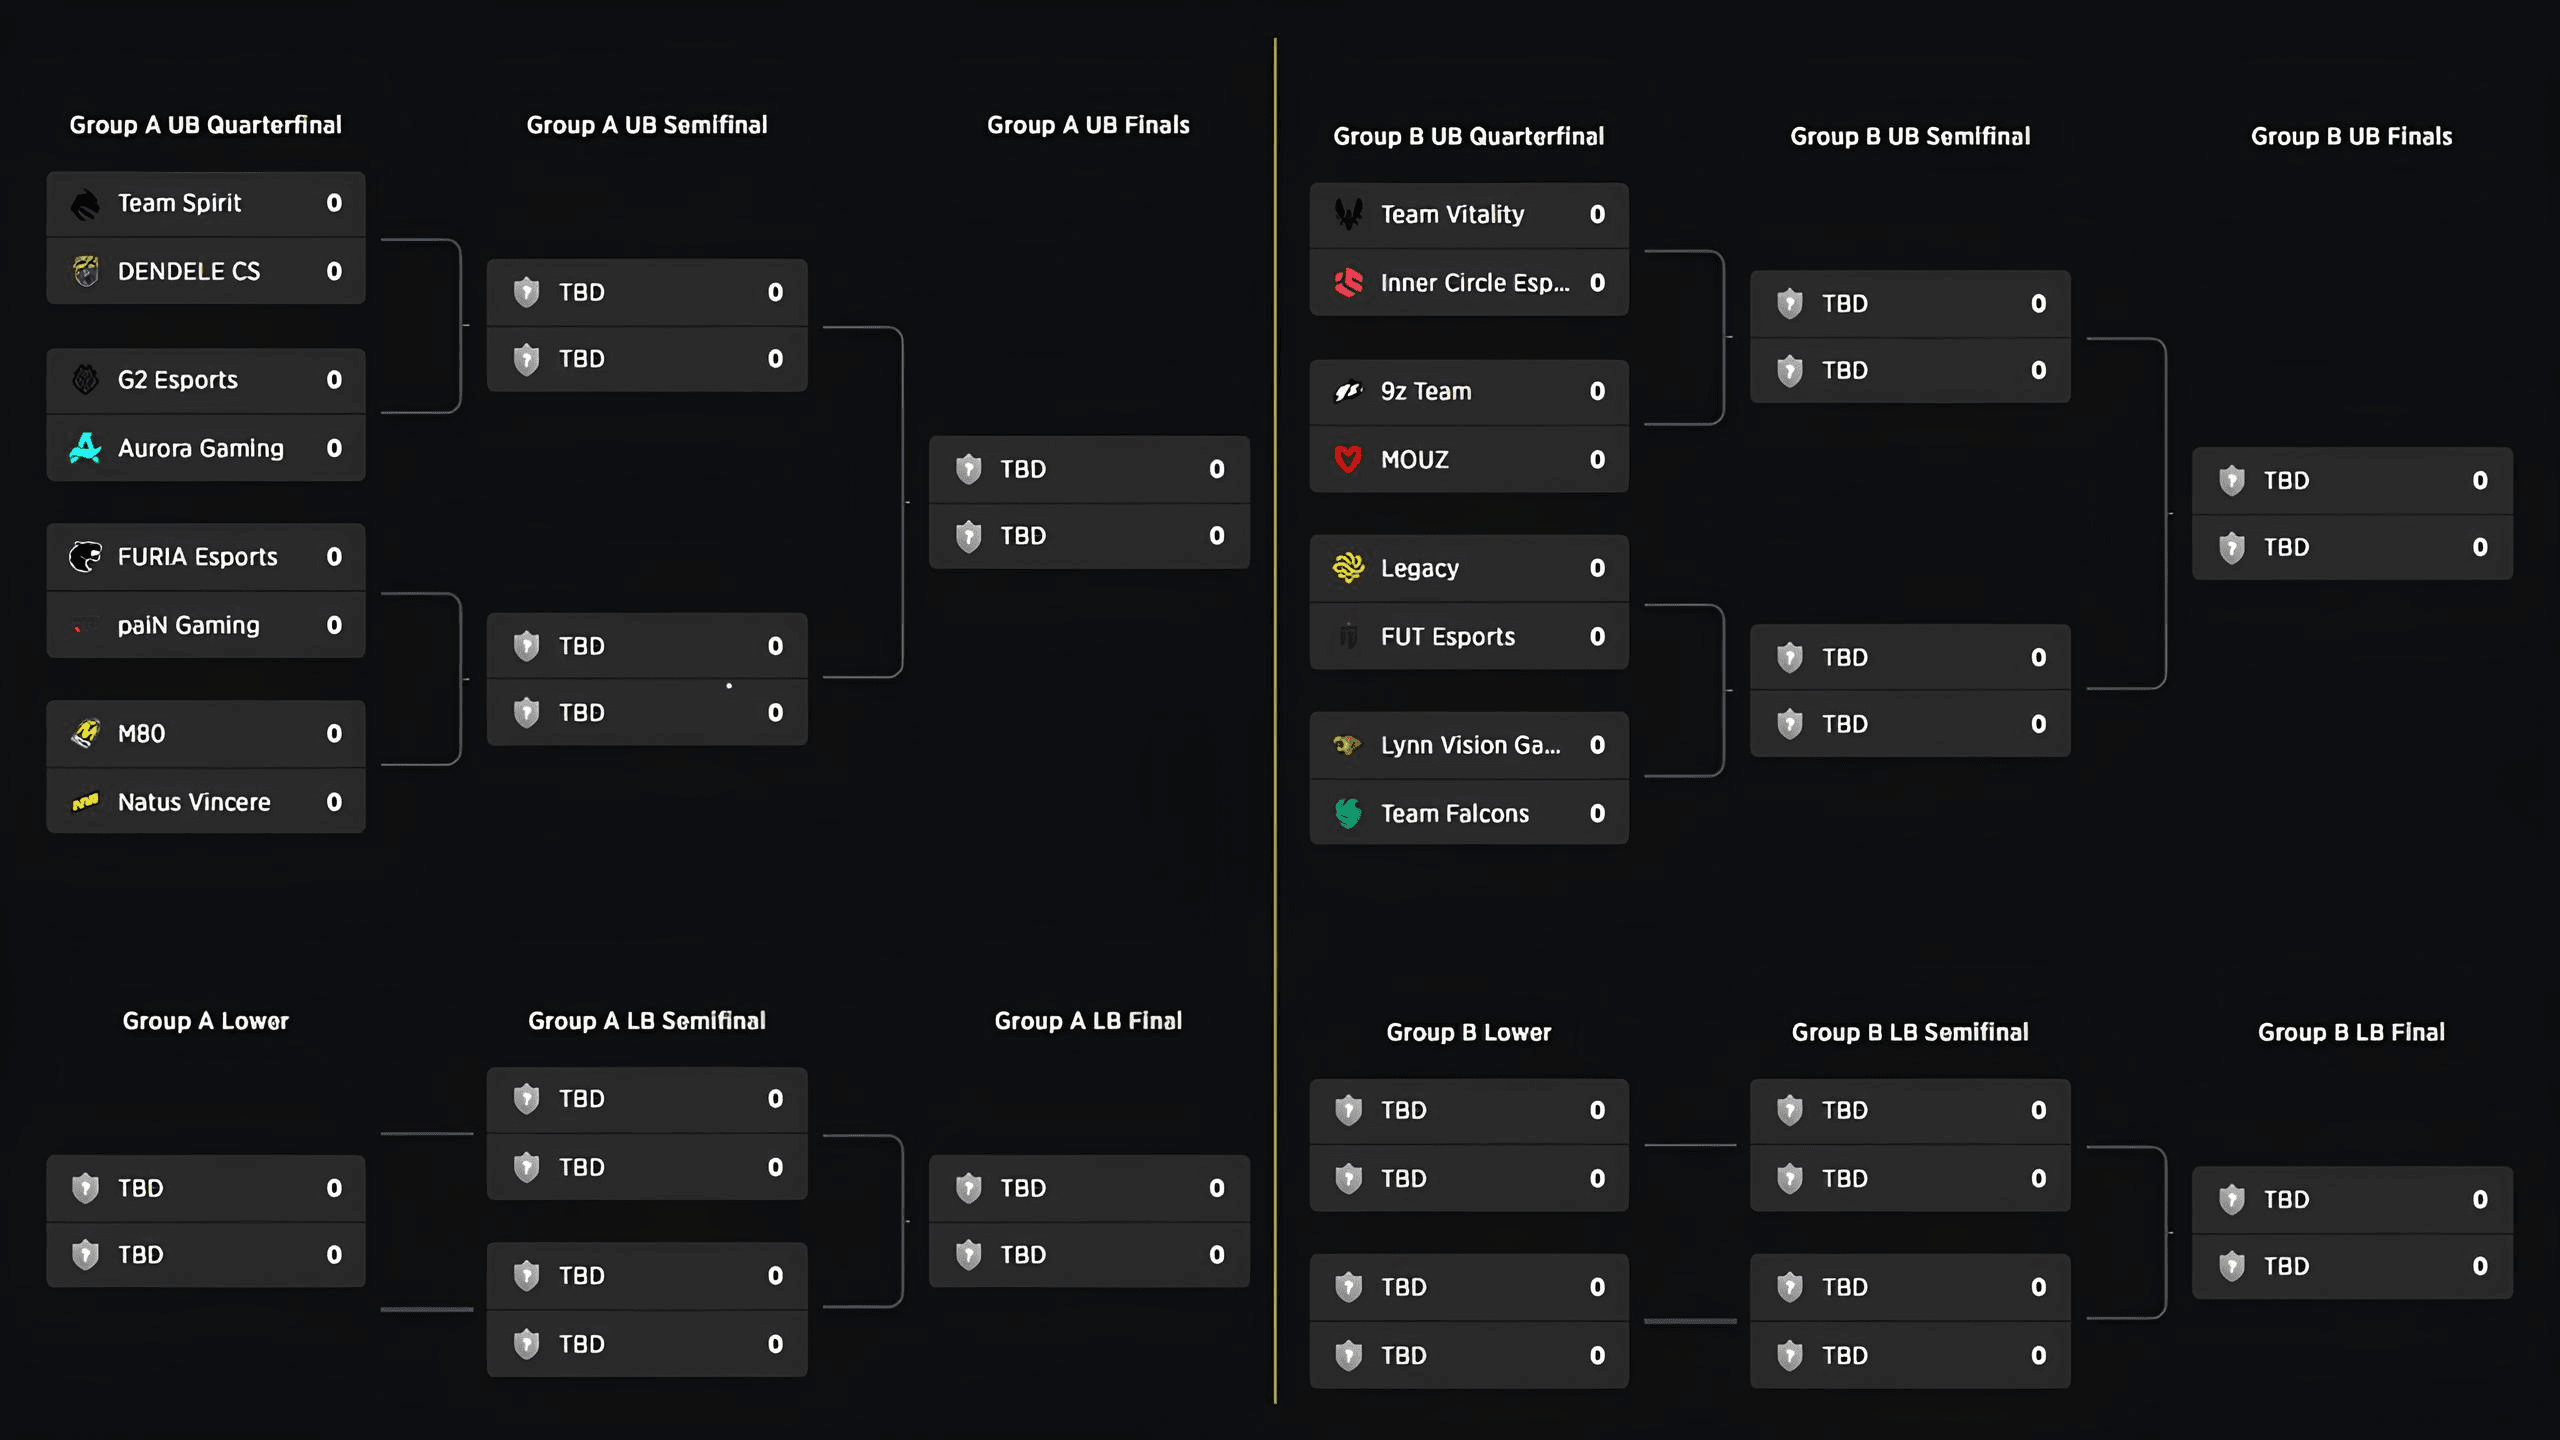
Task: Click the Team Falcons green logo
Action: coord(1348,813)
